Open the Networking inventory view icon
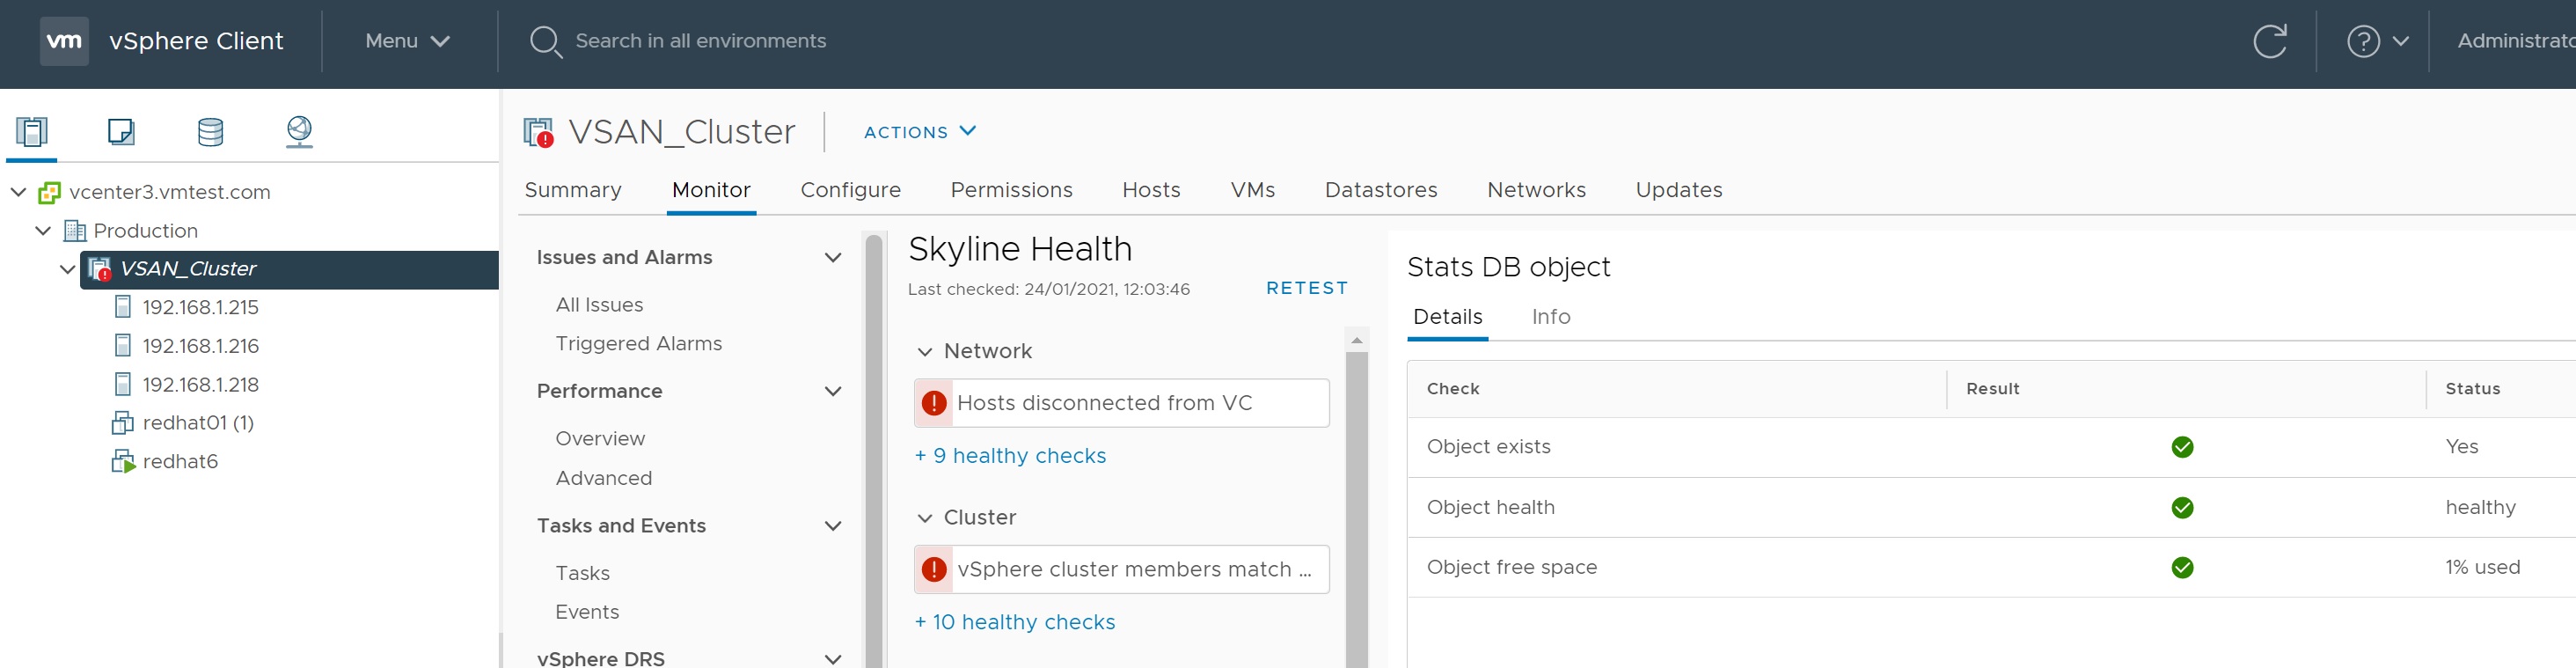This screenshot has height=668, width=2576. point(299,131)
